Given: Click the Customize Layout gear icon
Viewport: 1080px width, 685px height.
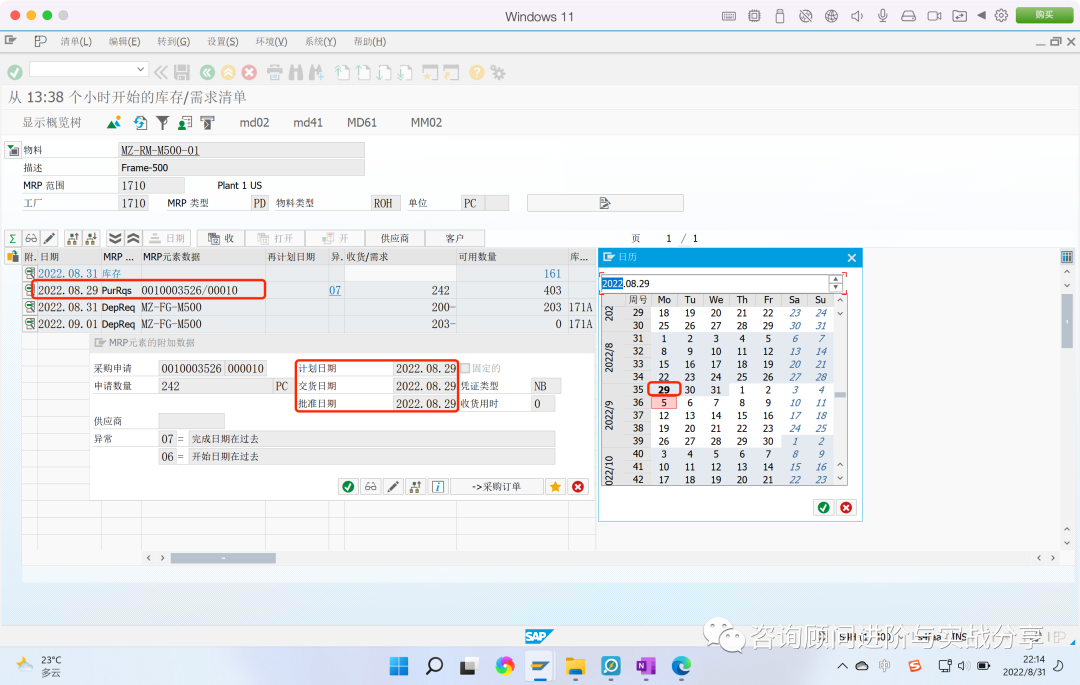Looking at the screenshot, I should [498, 72].
